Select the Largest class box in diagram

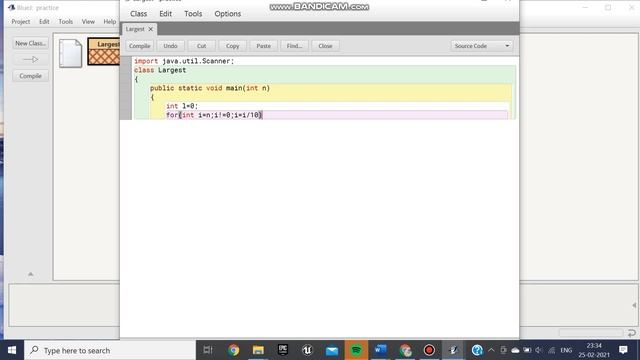[x=104, y=52]
